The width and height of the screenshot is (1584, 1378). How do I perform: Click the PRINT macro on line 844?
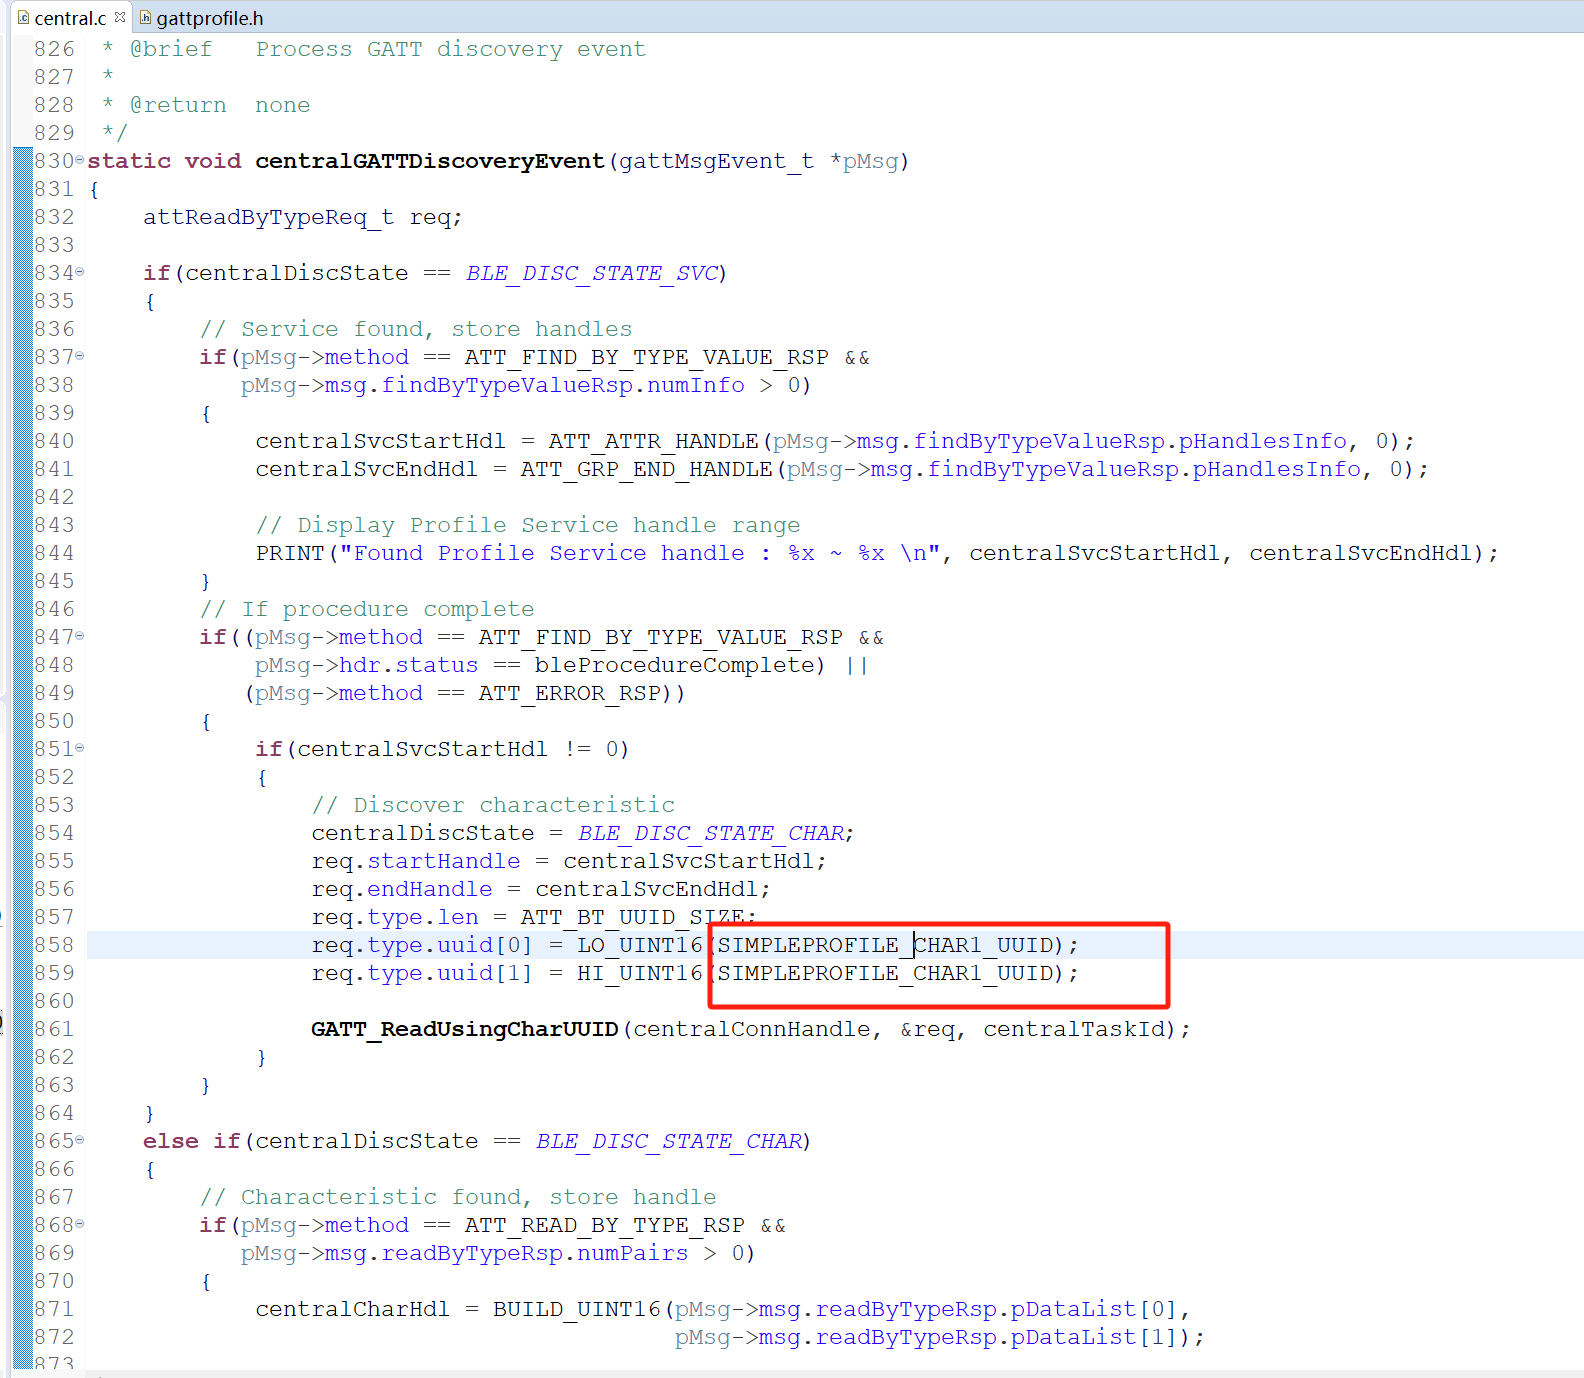[290, 553]
